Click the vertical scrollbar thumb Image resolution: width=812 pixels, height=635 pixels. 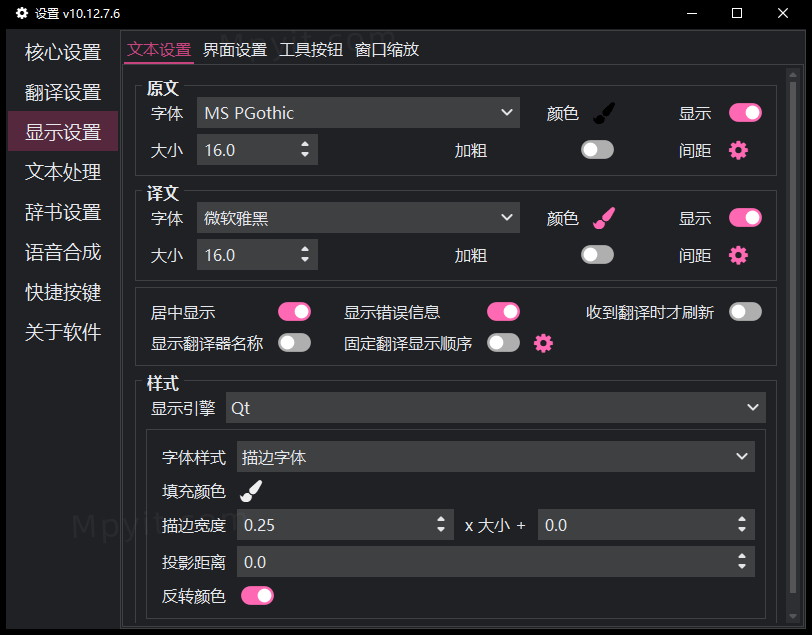(793, 337)
